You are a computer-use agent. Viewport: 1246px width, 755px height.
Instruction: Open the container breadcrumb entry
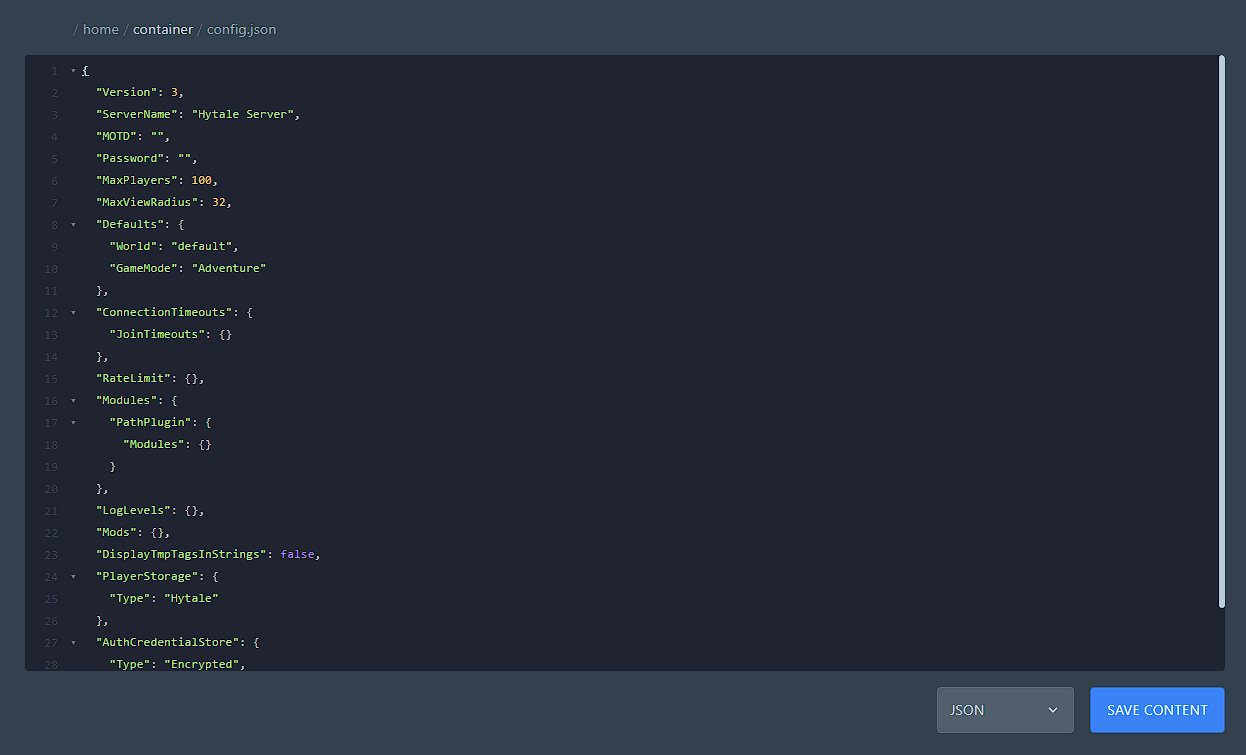coord(162,29)
